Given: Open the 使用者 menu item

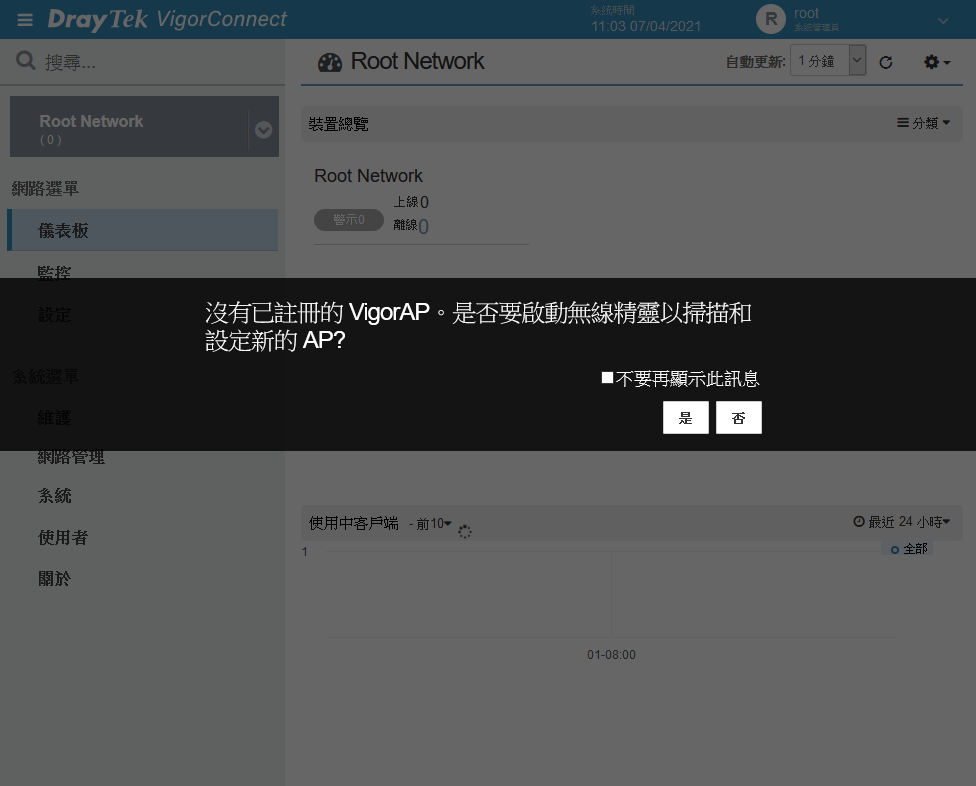Looking at the screenshot, I should [x=63, y=538].
